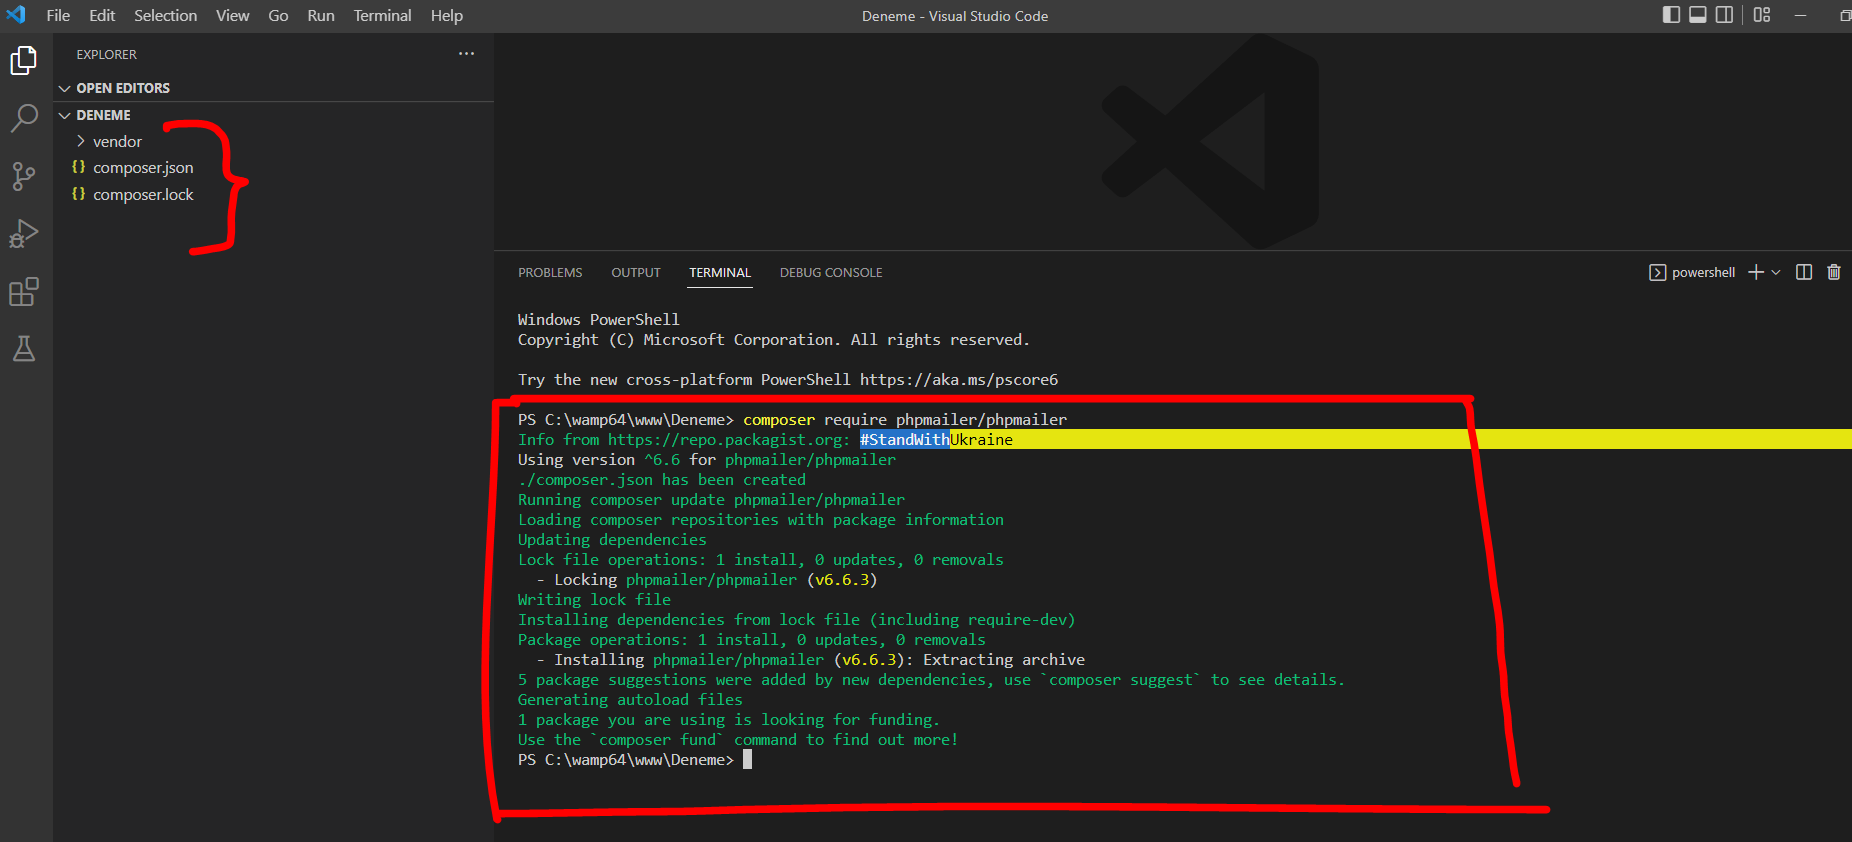The image size is (1852, 842).
Task: Open the File menu
Action: pos(58,16)
